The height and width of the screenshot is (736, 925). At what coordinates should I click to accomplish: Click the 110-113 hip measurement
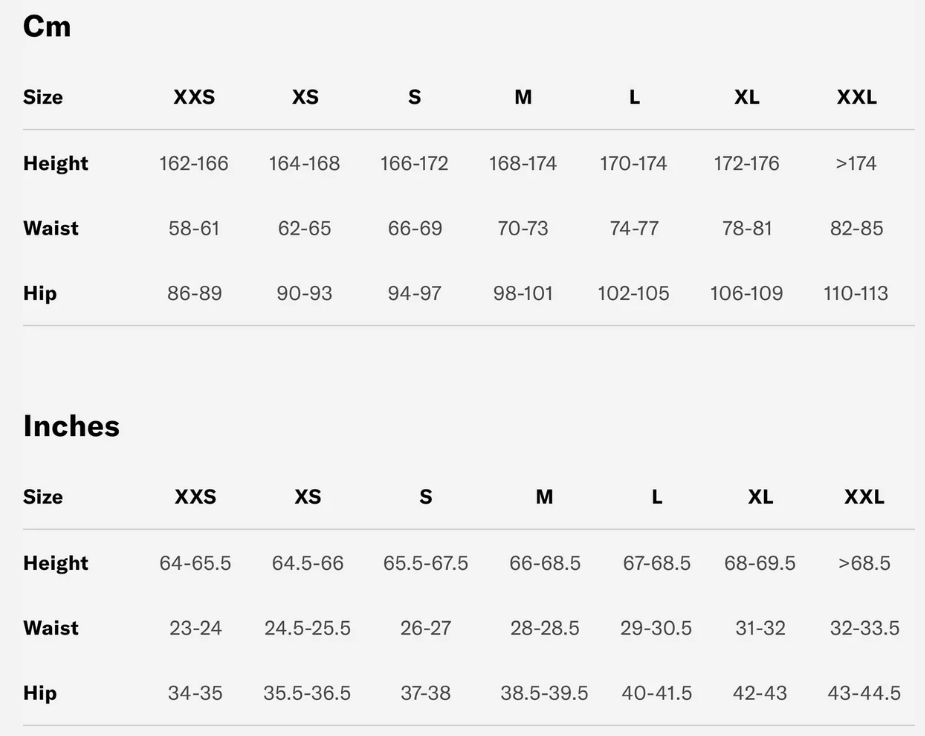tap(856, 294)
